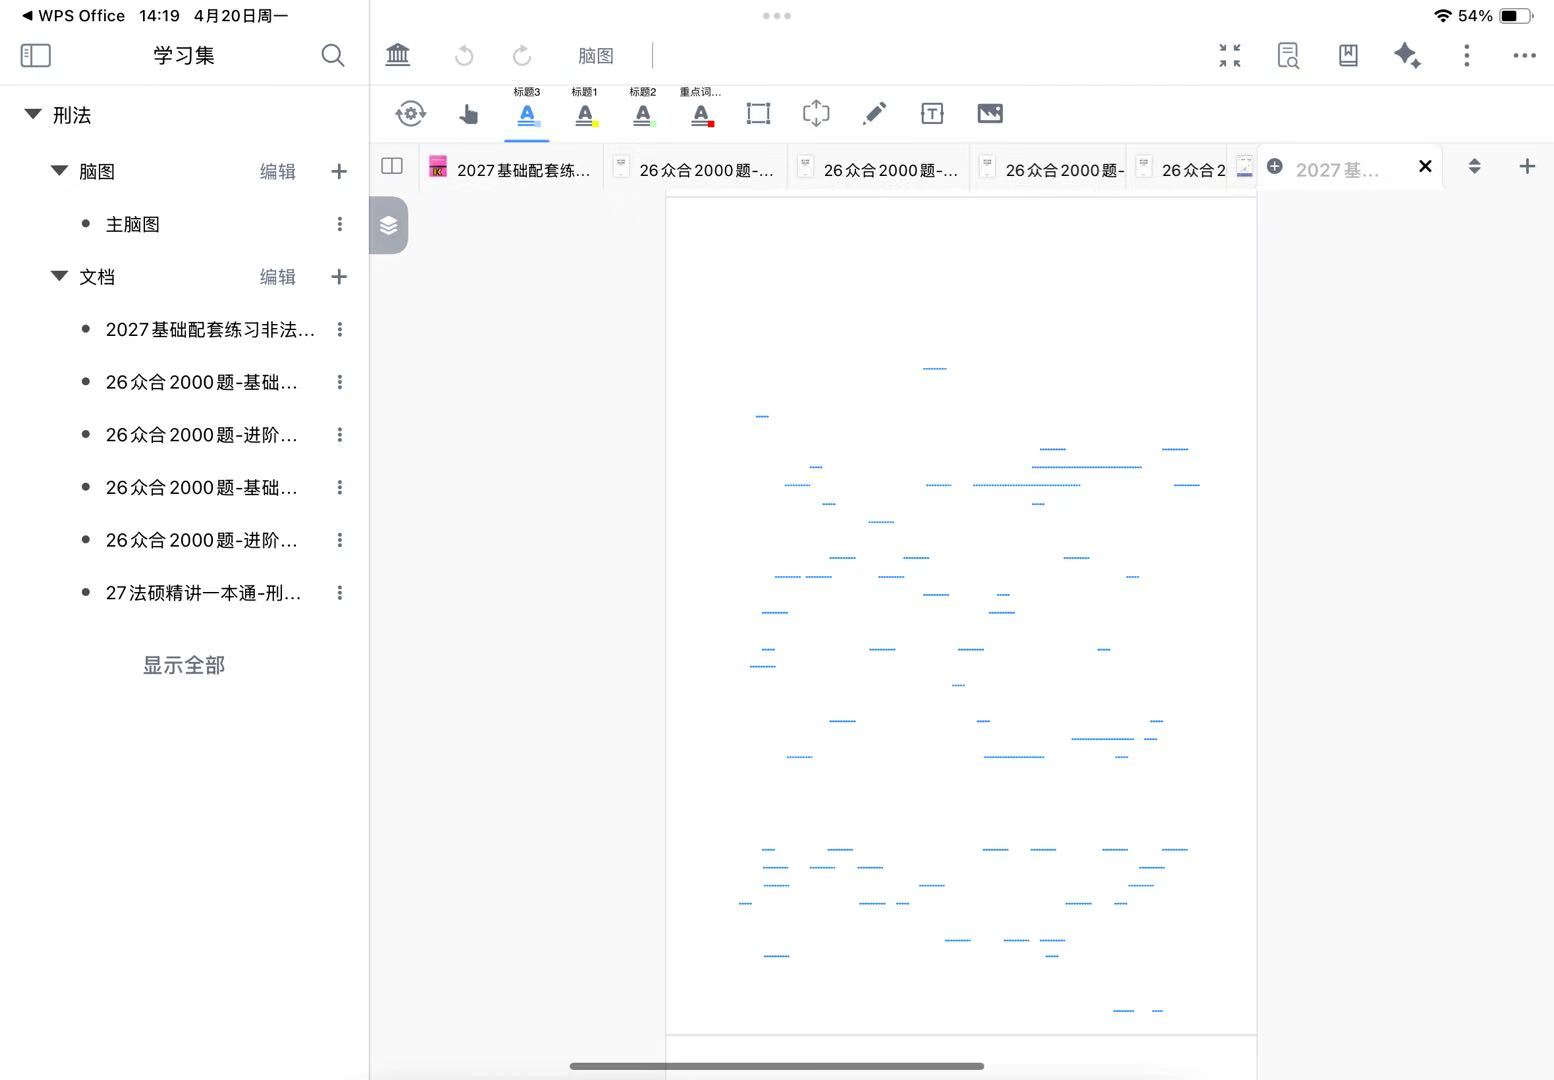Pick the image capture tool

coord(990,114)
